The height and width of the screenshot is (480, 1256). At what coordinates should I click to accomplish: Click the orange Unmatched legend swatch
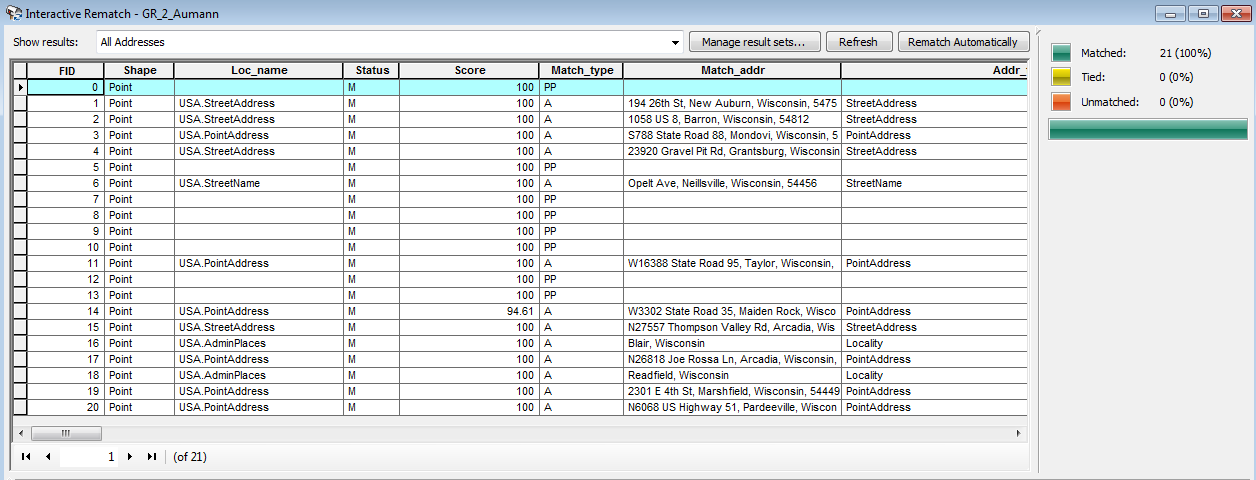click(x=1062, y=101)
